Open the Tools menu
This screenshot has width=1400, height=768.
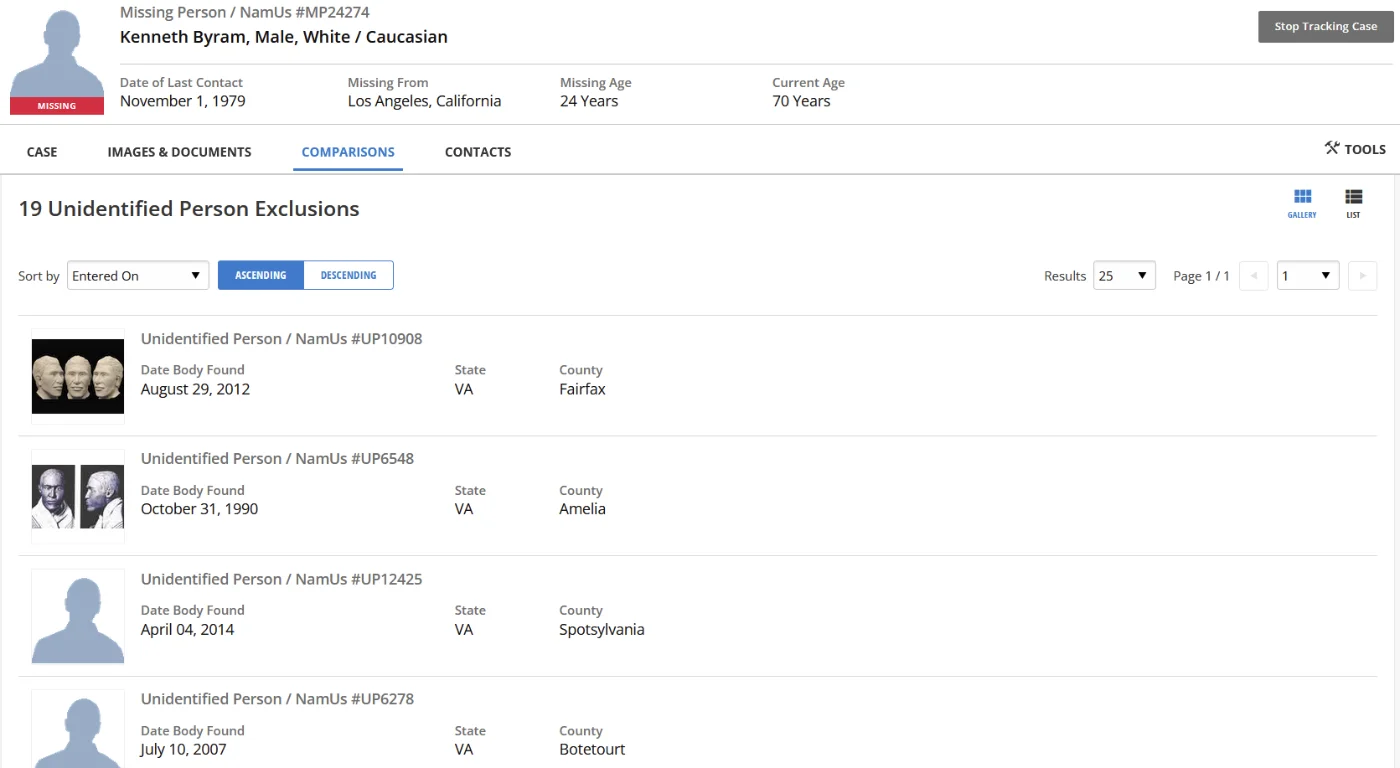coord(1355,149)
